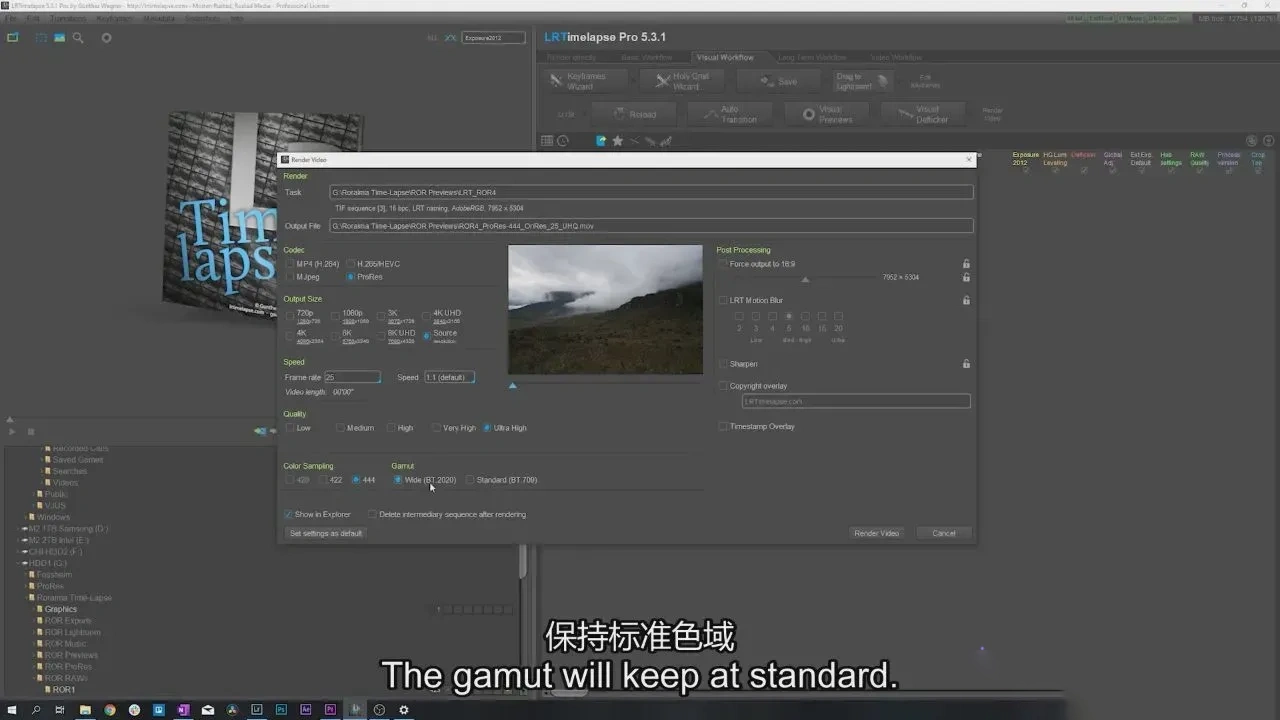Enable LRT Motion Blur
This screenshot has height=720, width=1280.
751,300
